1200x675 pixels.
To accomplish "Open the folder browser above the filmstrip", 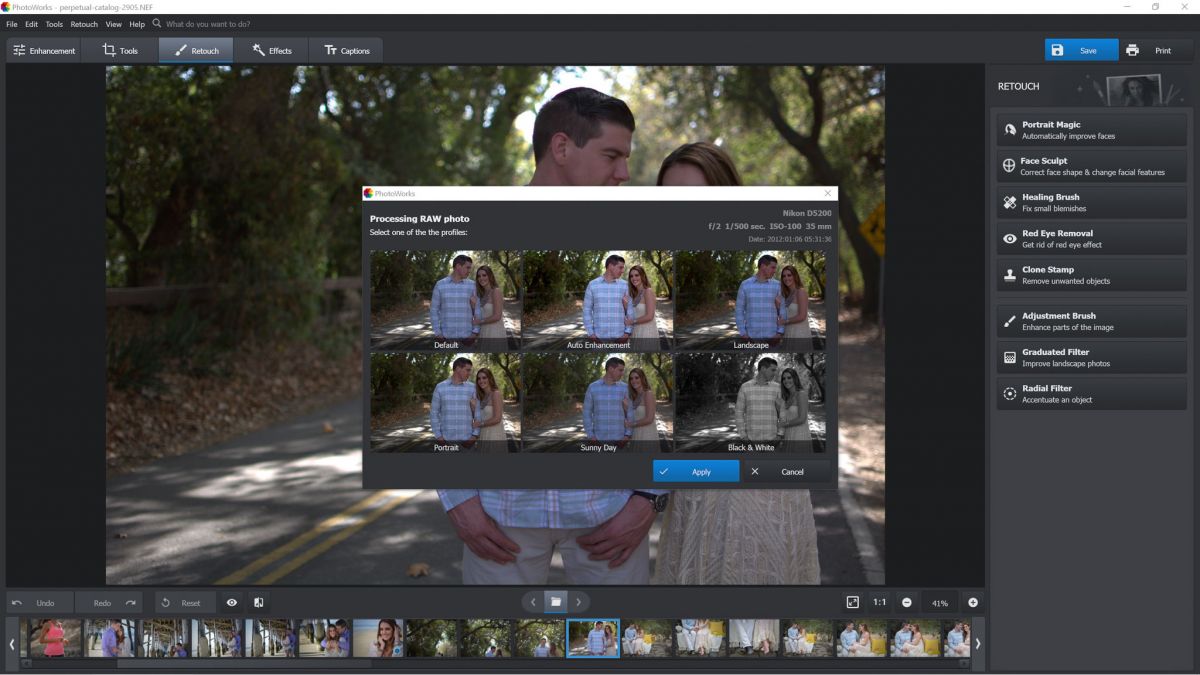I will [555, 601].
